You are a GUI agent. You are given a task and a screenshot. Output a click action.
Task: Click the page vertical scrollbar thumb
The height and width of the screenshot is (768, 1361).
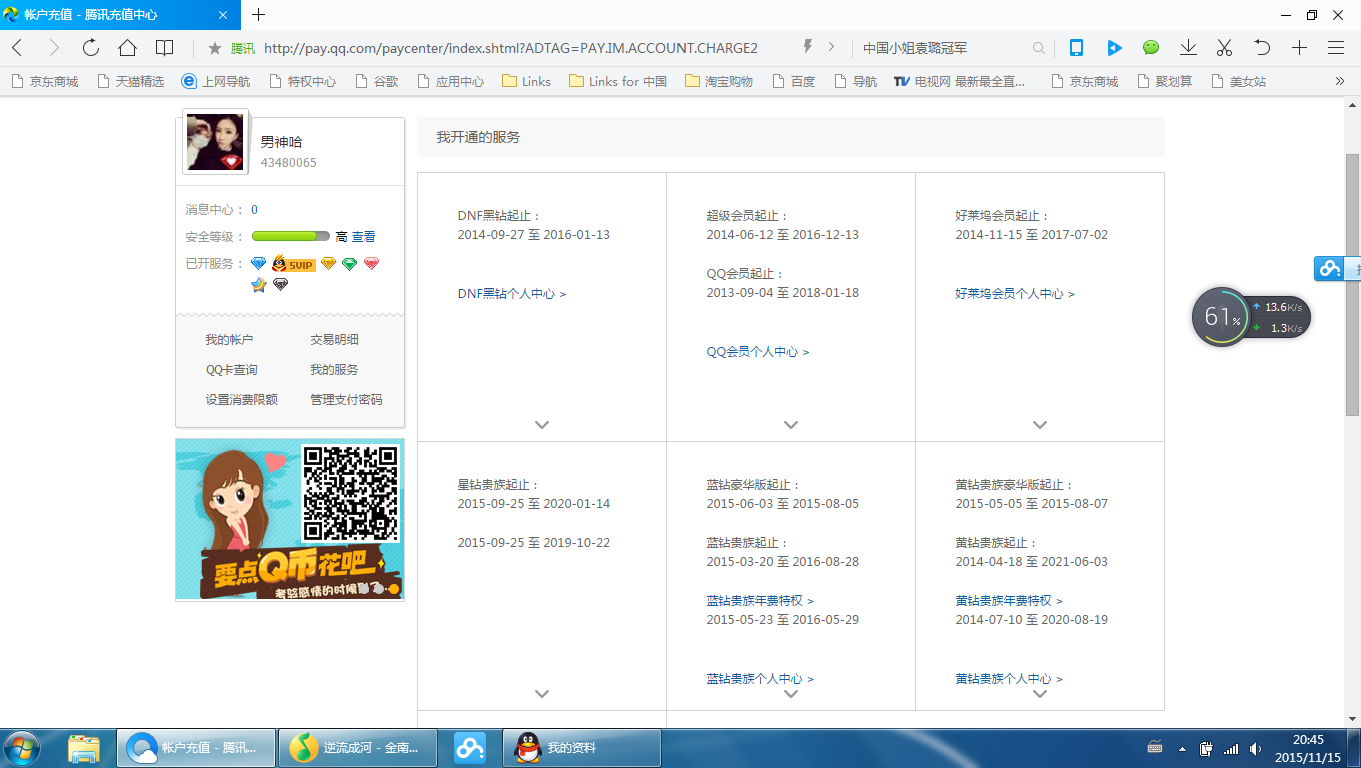[1352, 285]
